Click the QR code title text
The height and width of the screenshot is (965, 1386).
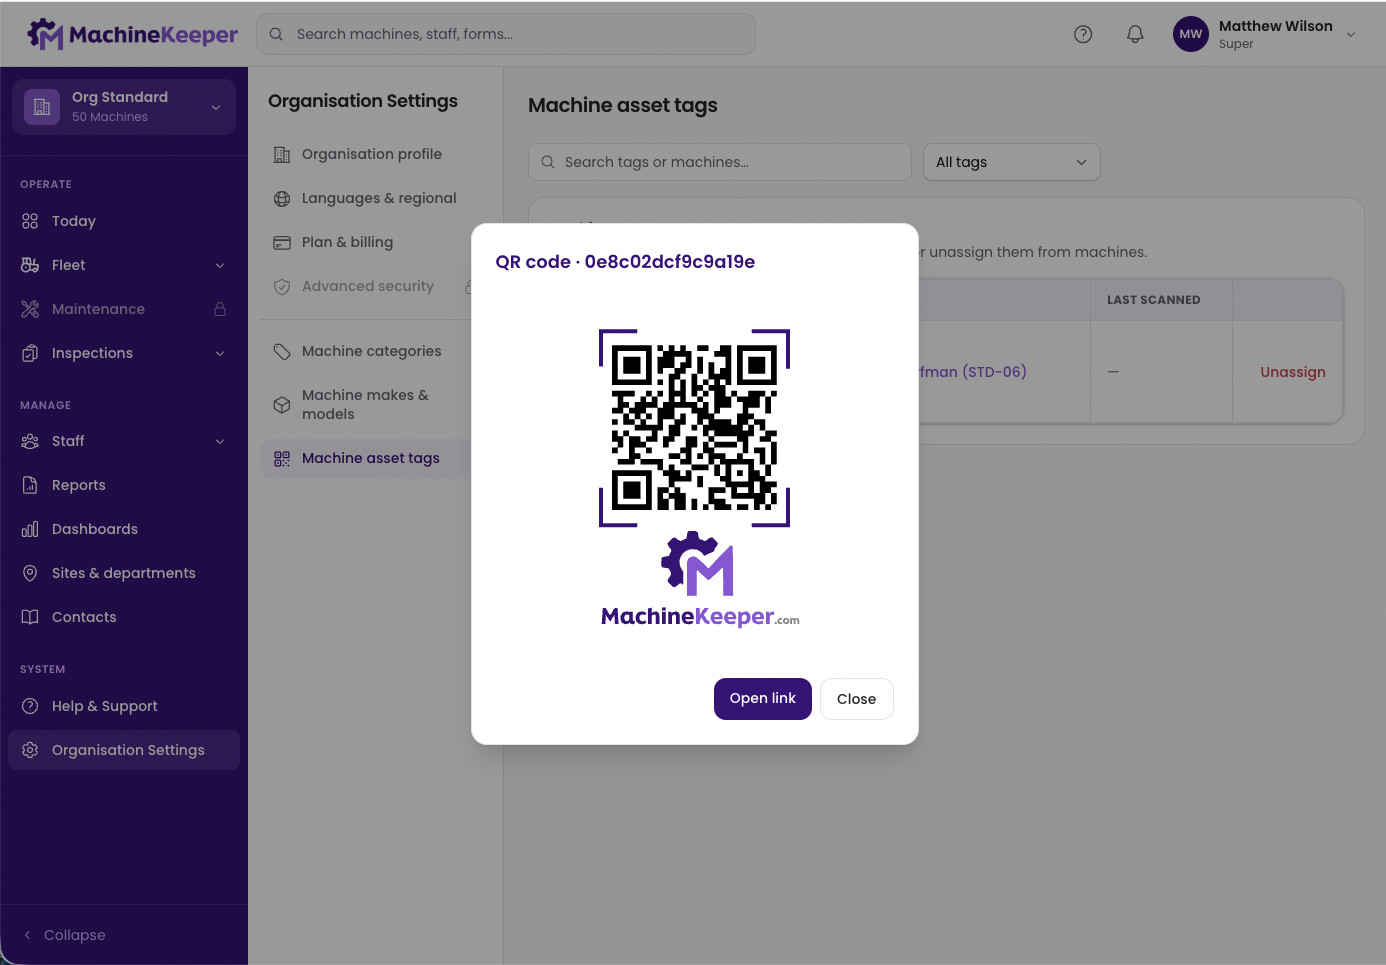[625, 262]
